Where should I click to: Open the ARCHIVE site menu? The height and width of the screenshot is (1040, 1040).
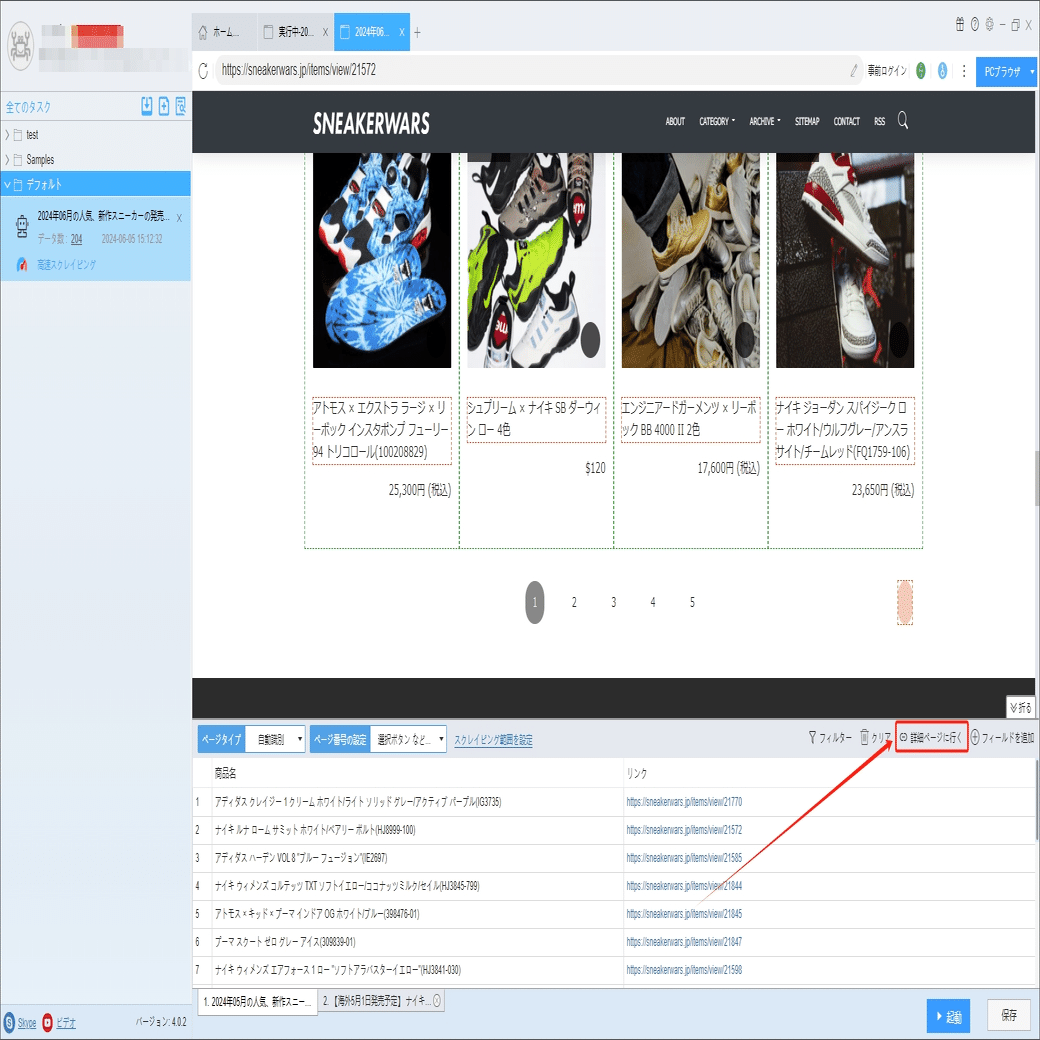pyautogui.click(x=765, y=121)
